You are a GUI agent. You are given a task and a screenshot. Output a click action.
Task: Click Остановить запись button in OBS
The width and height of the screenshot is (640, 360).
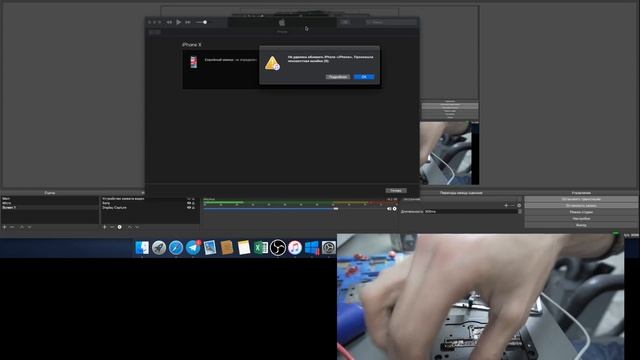581,206
